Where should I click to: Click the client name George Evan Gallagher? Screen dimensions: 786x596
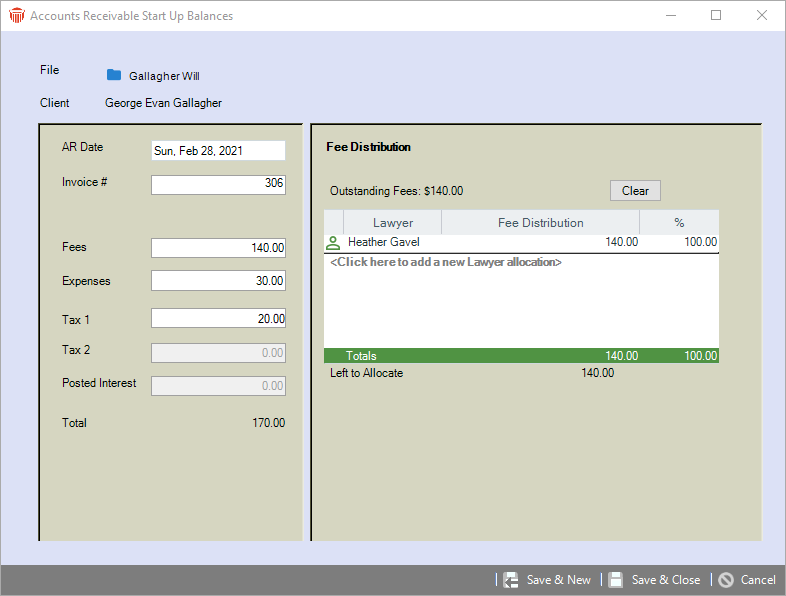163,103
